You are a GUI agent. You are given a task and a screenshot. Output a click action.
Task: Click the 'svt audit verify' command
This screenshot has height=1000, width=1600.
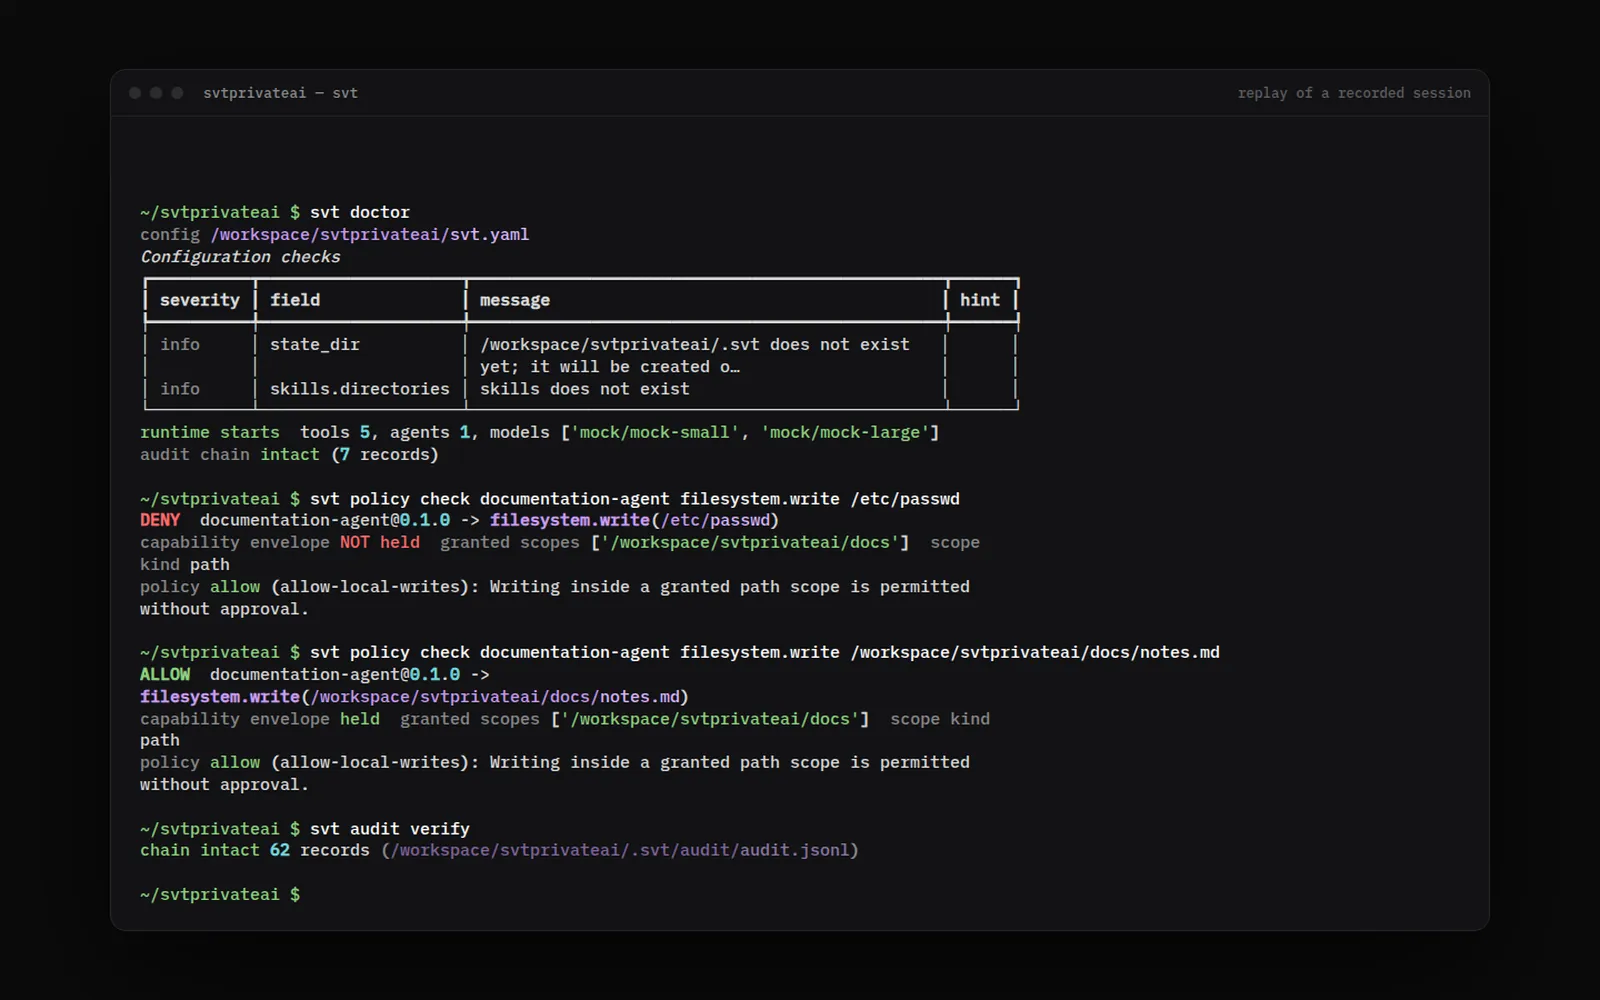[x=390, y=828]
